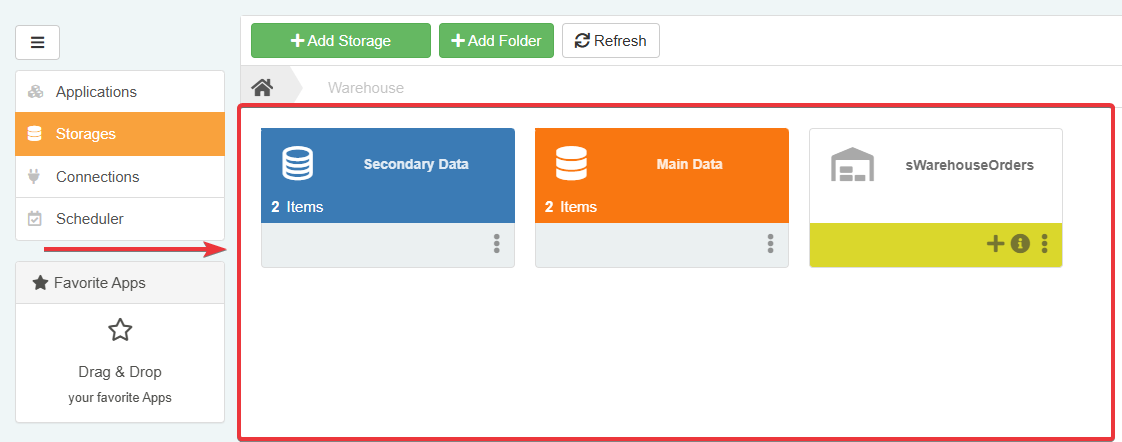Click the Add Folder button
The height and width of the screenshot is (442, 1122).
click(x=496, y=41)
